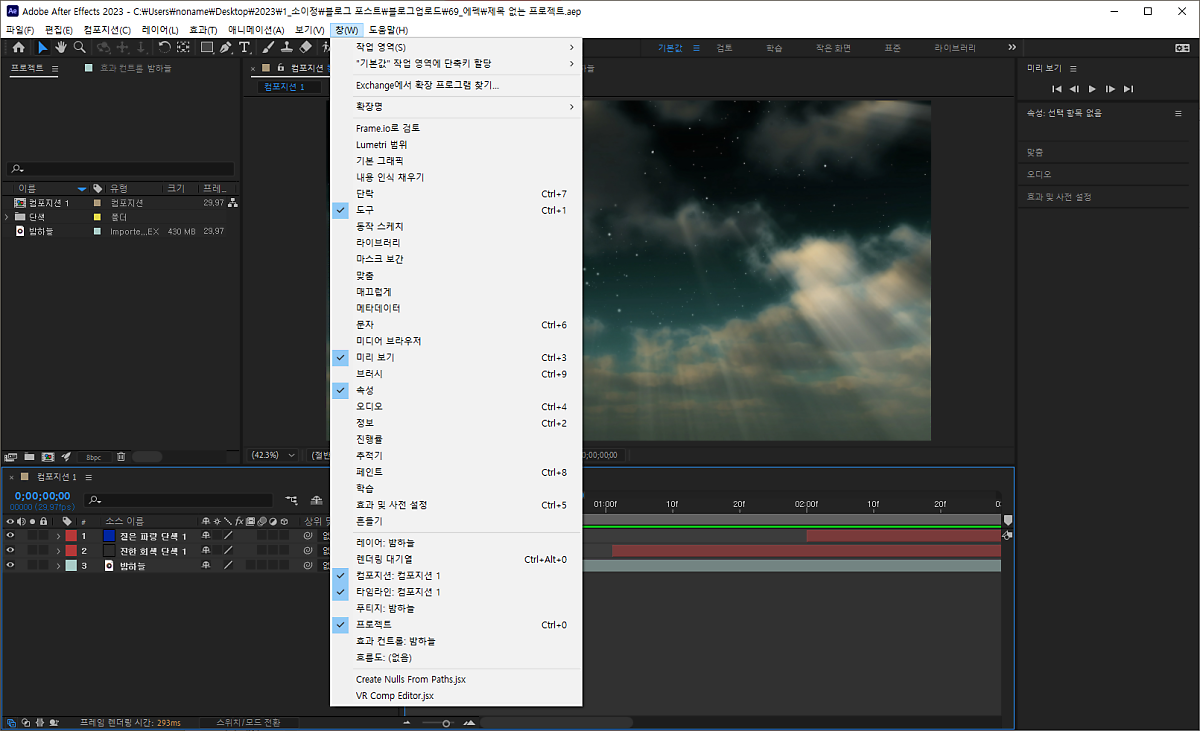The height and width of the screenshot is (731, 1200).
Task: Select the Pen tool
Action: [226, 47]
